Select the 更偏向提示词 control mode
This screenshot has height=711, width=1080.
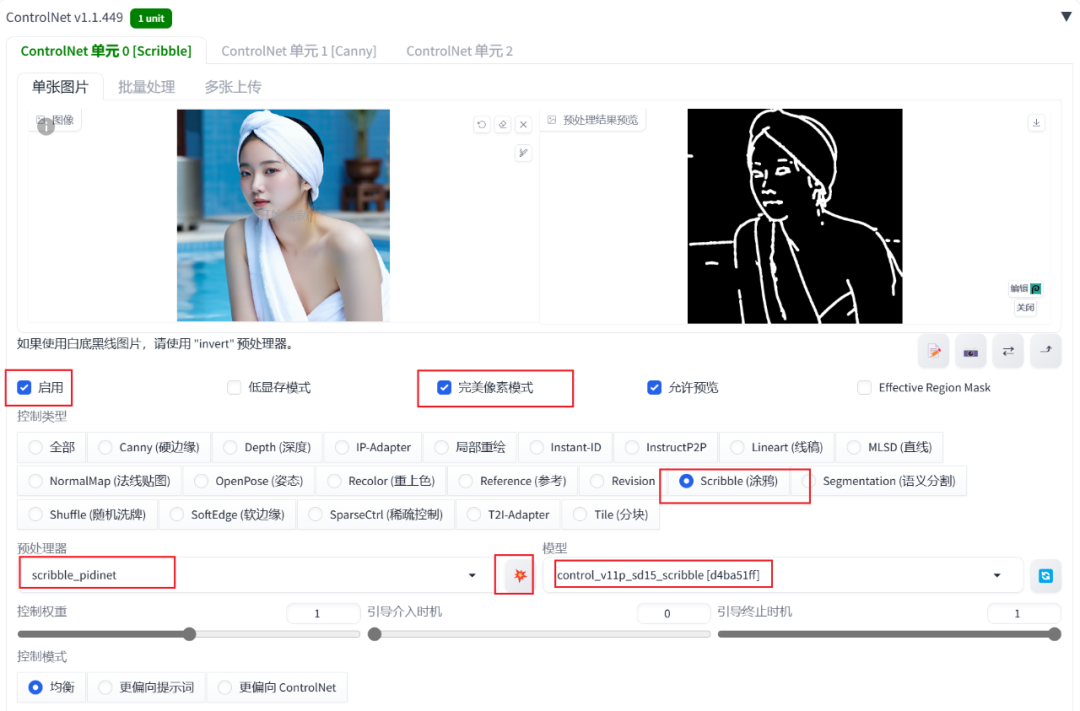(x=146, y=687)
